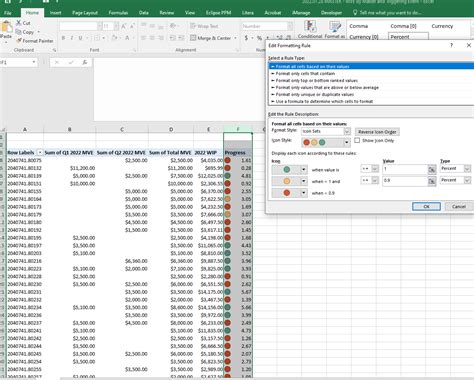This screenshot has height=380, width=474.
Task: Click the Orientation icon in Alignment group
Action: (172, 26)
